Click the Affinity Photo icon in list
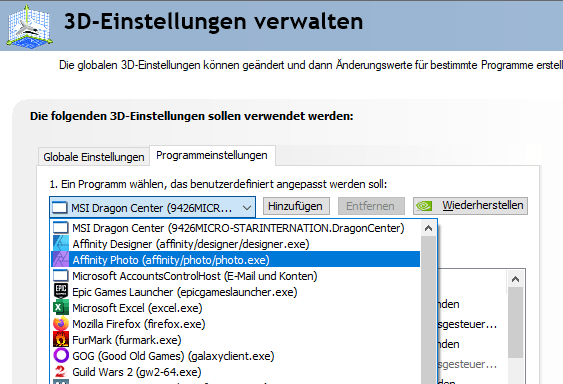The width and height of the screenshot is (563, 384). click(61, 259)
